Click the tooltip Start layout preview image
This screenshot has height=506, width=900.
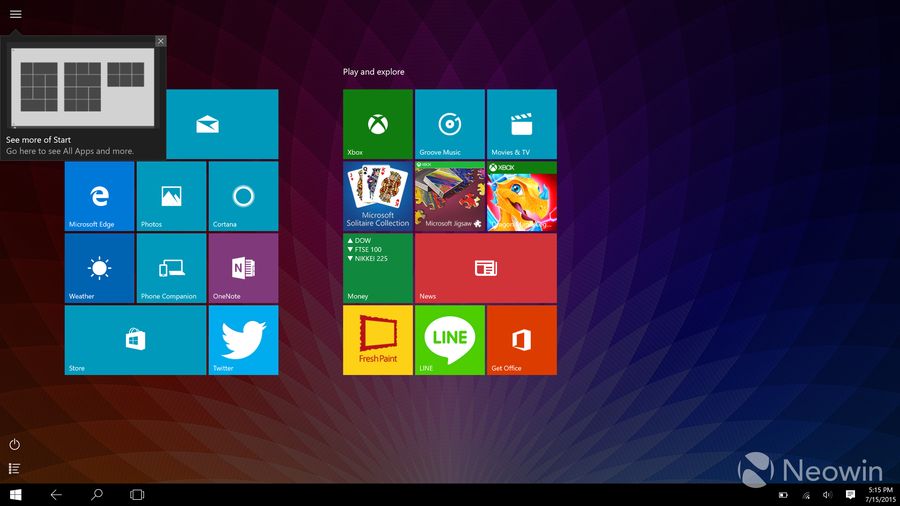[83, 87]
